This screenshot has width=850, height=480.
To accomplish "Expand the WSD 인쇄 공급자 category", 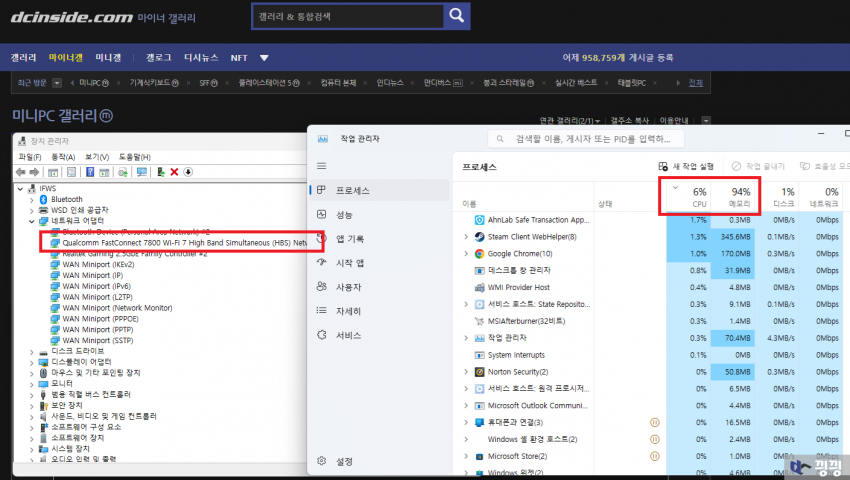I will point(31,210).
